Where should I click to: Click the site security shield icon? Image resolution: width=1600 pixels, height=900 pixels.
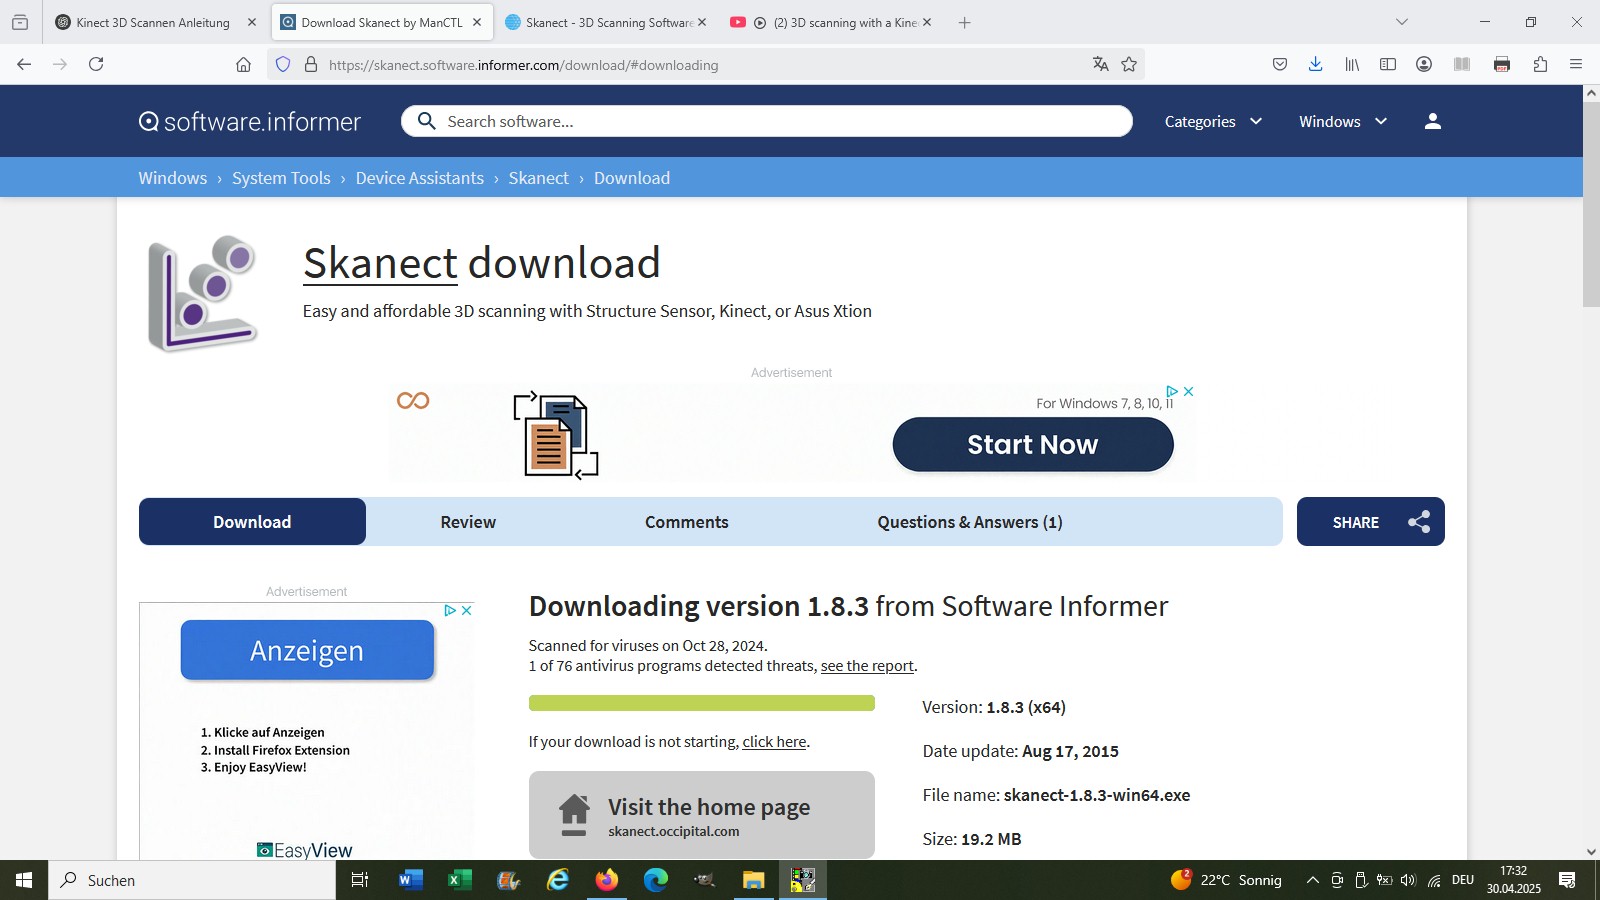pyautogui.click(x=283, y=64)
